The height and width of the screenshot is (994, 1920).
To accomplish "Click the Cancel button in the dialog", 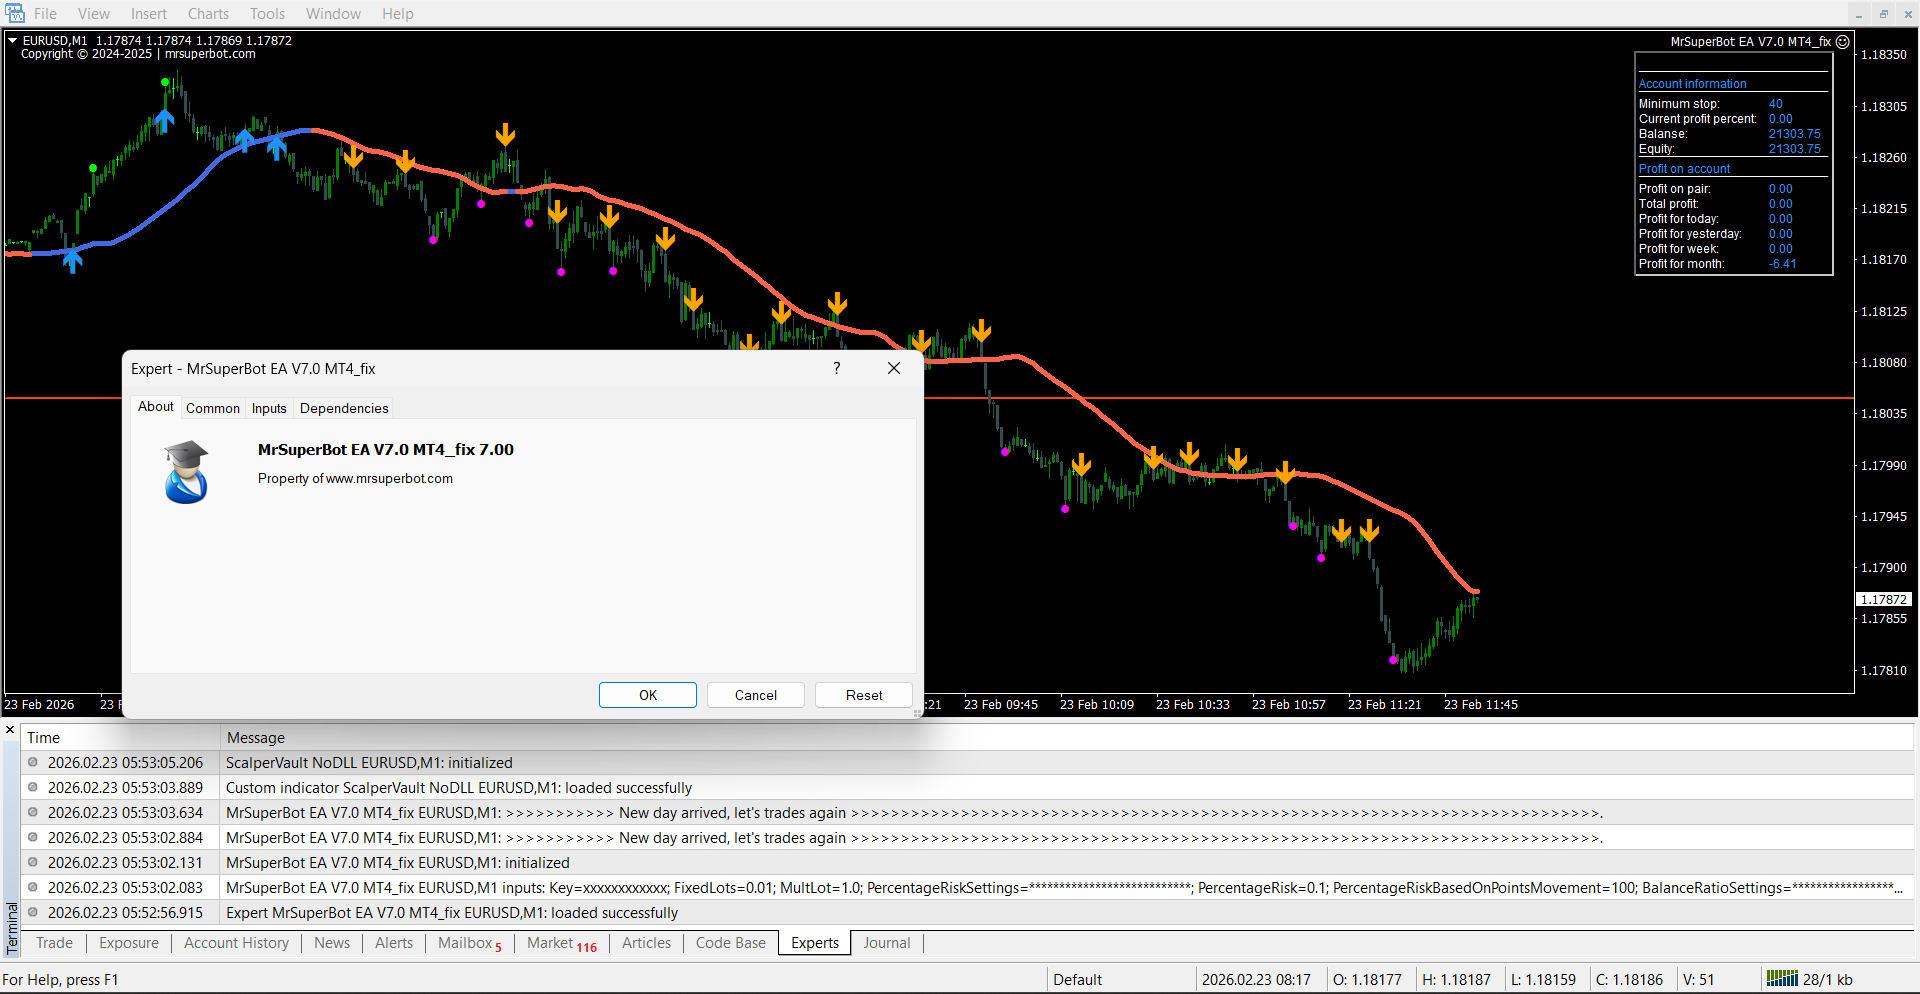I will click(x=755, y=695).
